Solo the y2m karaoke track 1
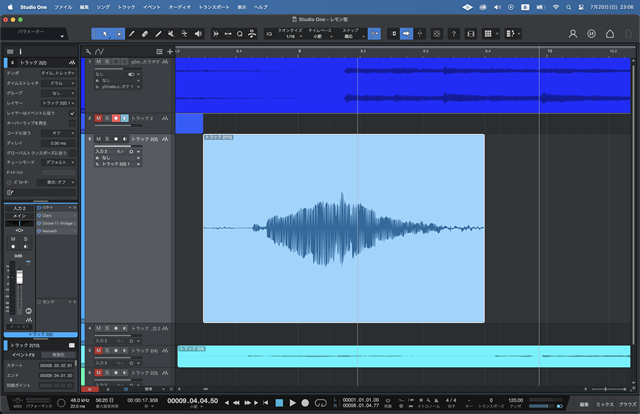Image resolution: width=640 pixels, height=414 pixels. click(x=107, y=62)
